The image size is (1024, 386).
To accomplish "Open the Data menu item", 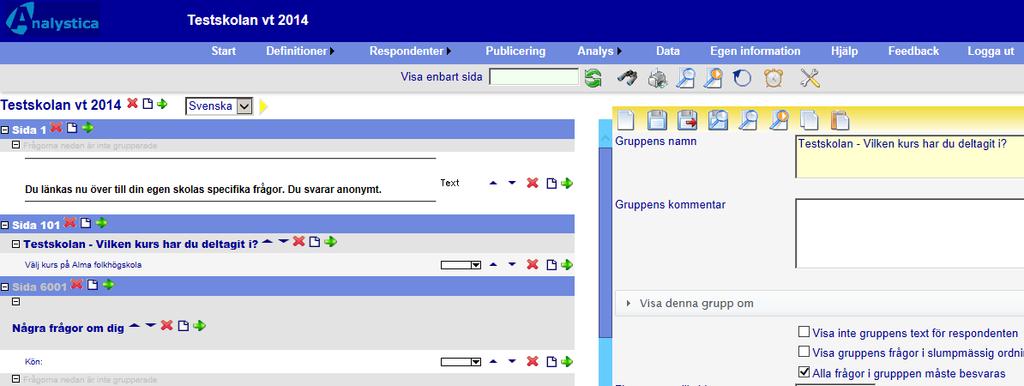I will point(667,51).
